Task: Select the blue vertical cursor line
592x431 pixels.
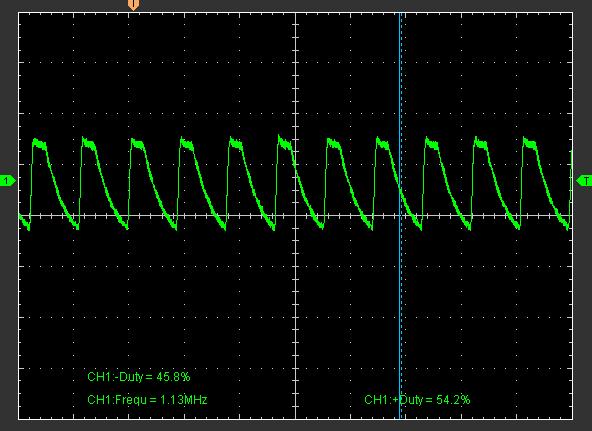Action: (399, 215)
